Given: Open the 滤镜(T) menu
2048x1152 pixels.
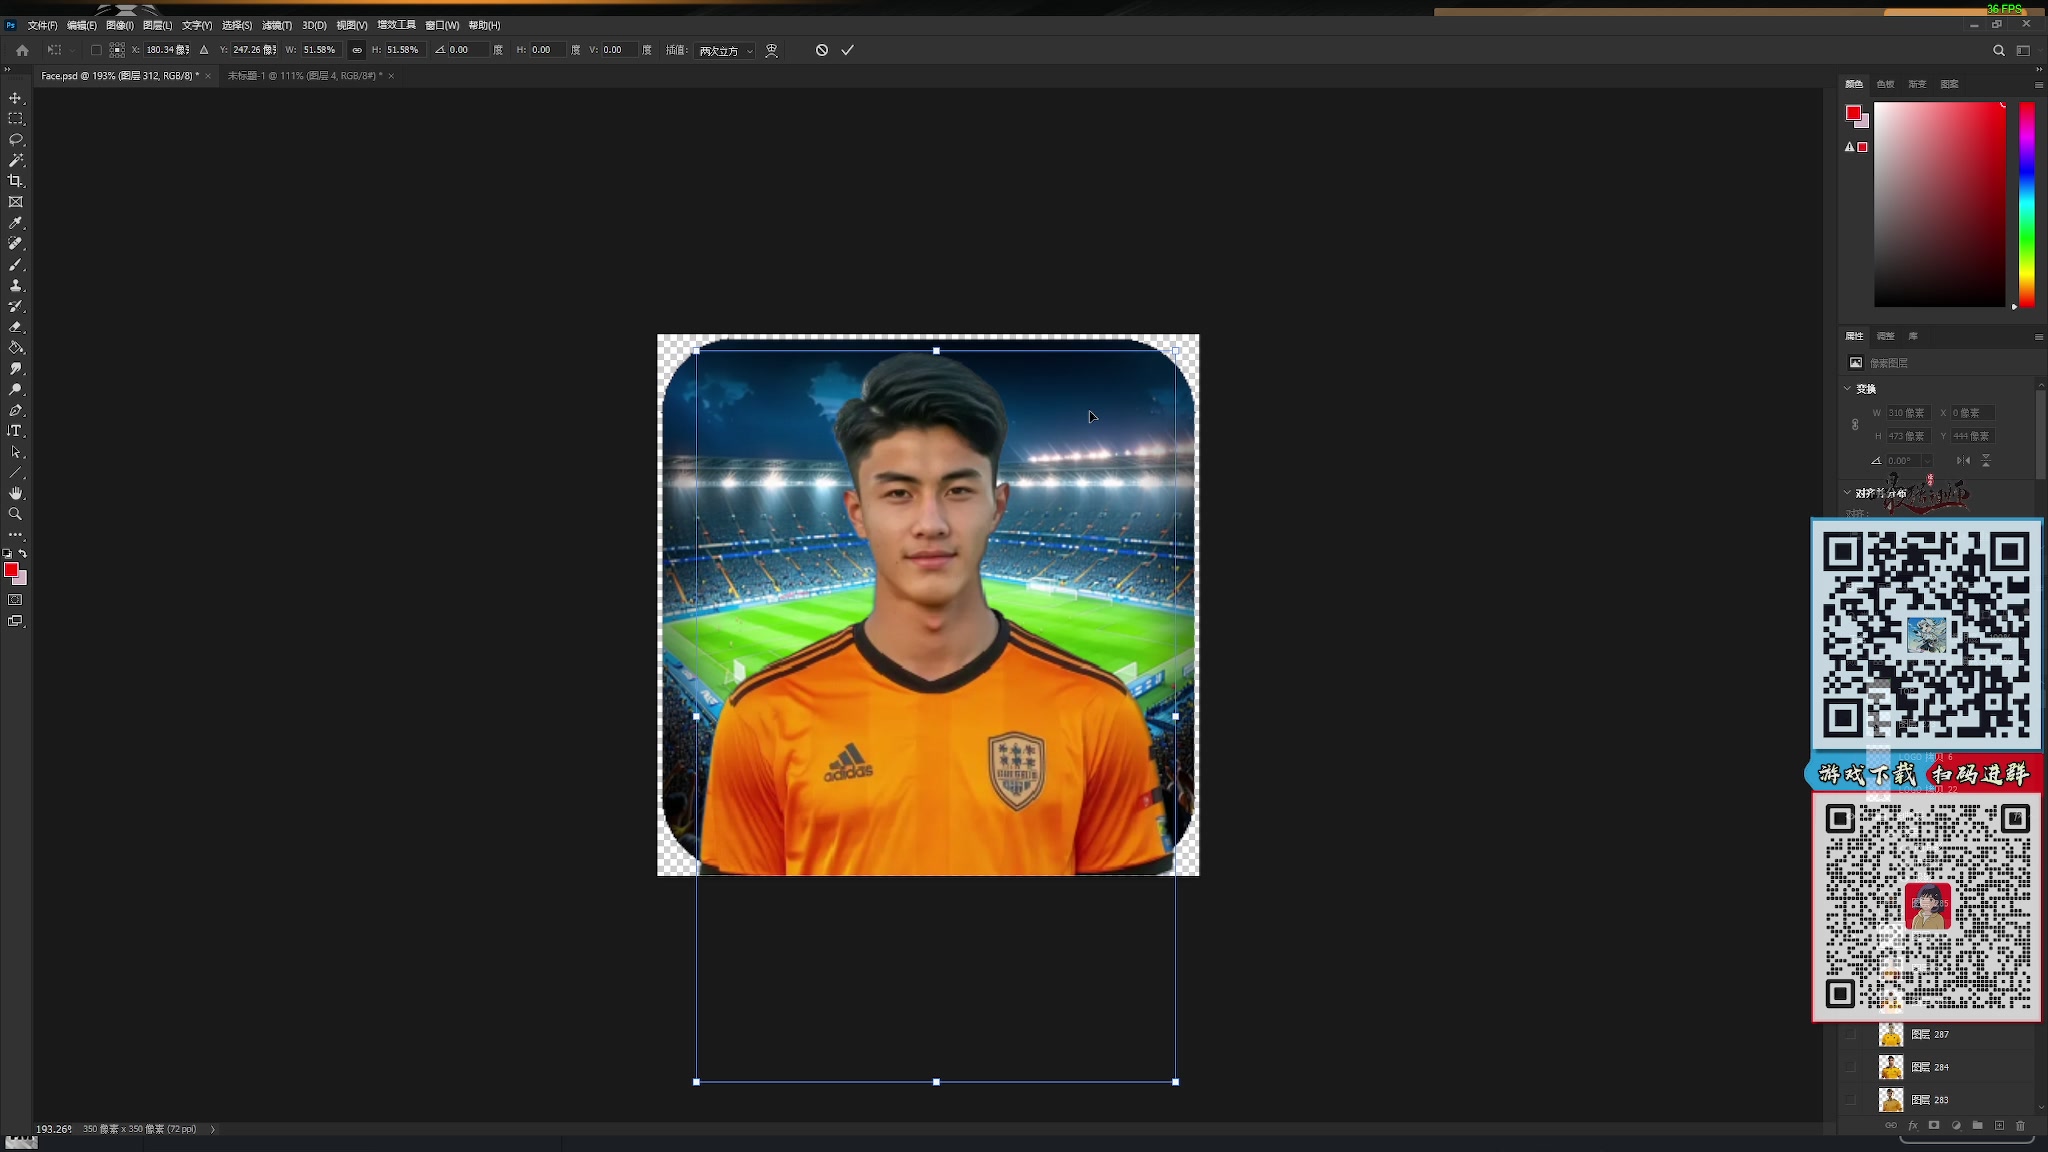Looking at the screenshot, I should point(277,25).
